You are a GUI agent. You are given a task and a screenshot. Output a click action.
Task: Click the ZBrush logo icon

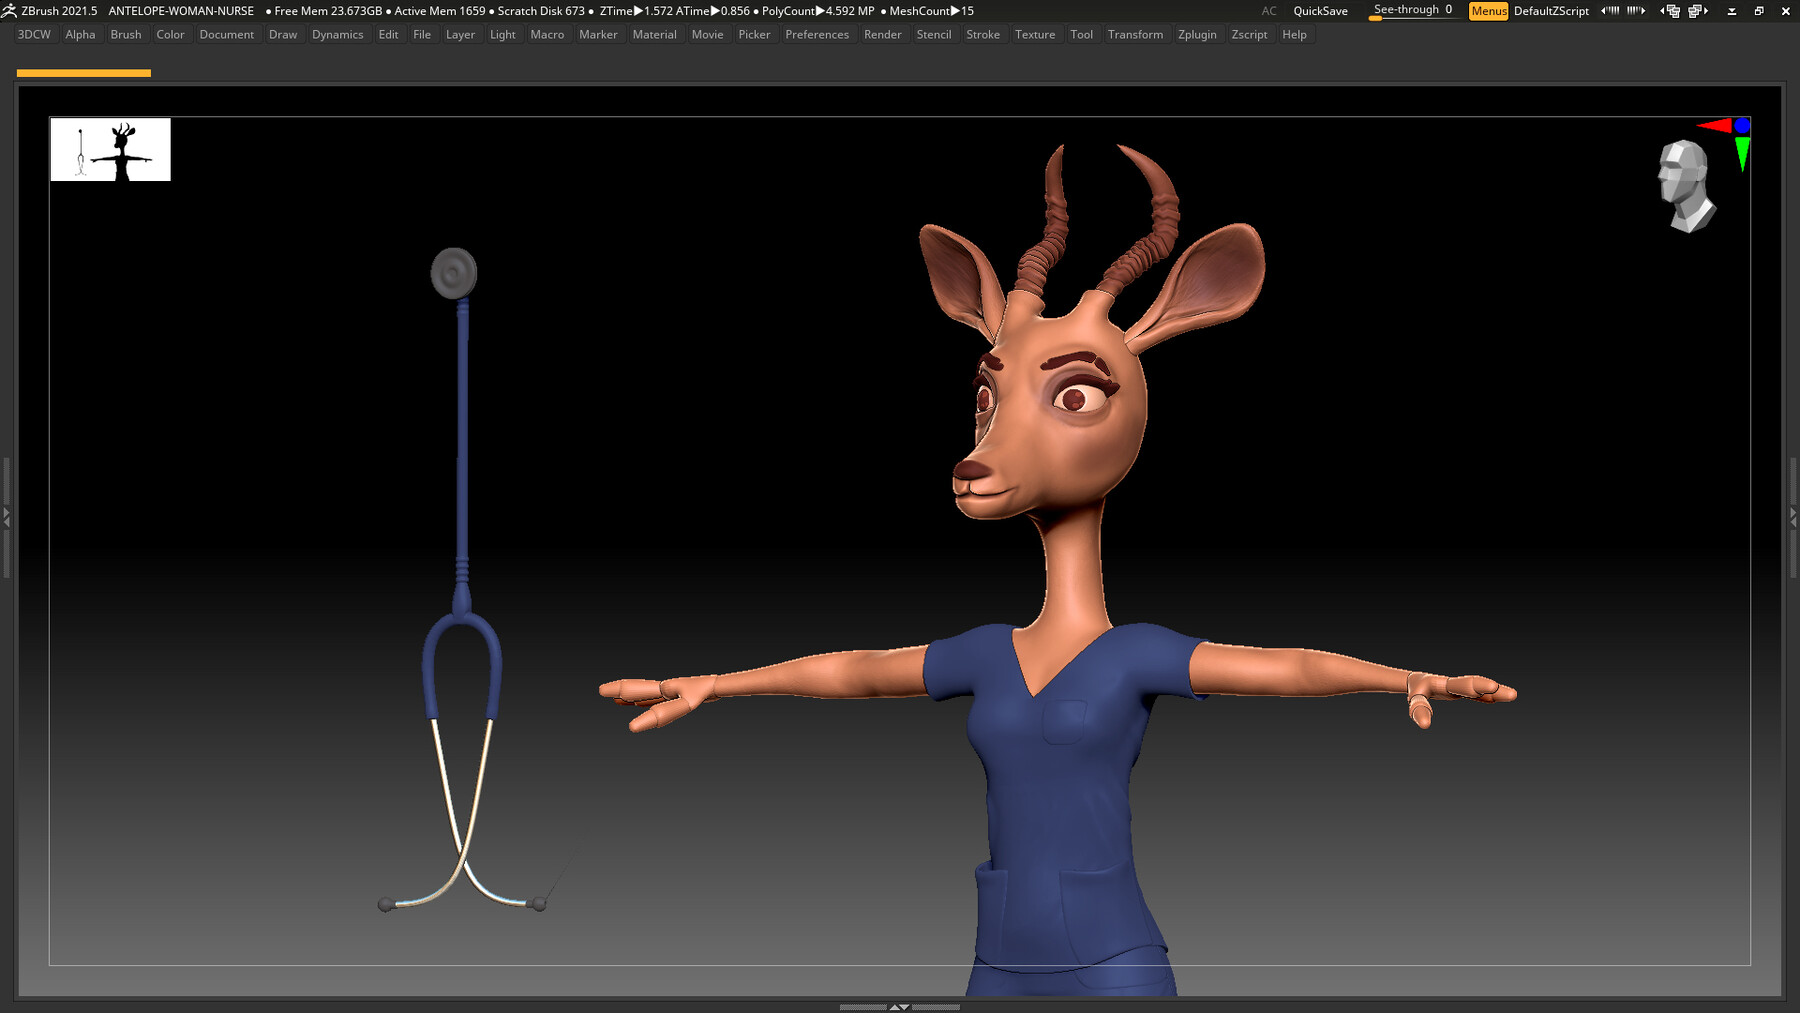tap(9, 11)
